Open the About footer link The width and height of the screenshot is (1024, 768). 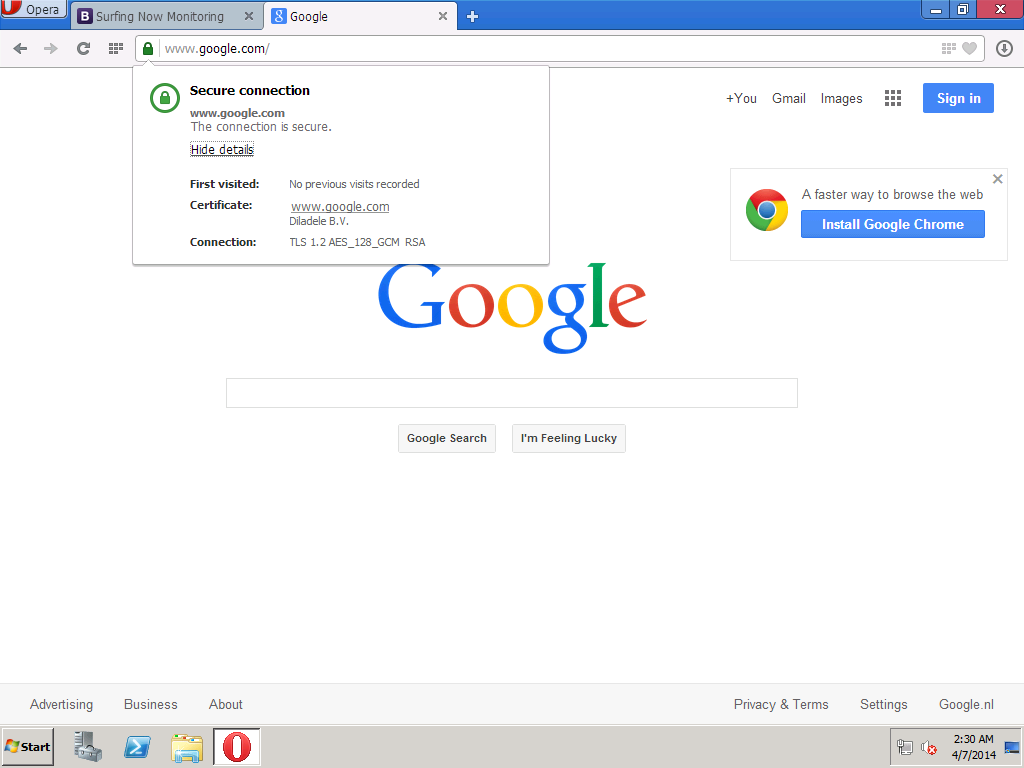pos(225,705)
